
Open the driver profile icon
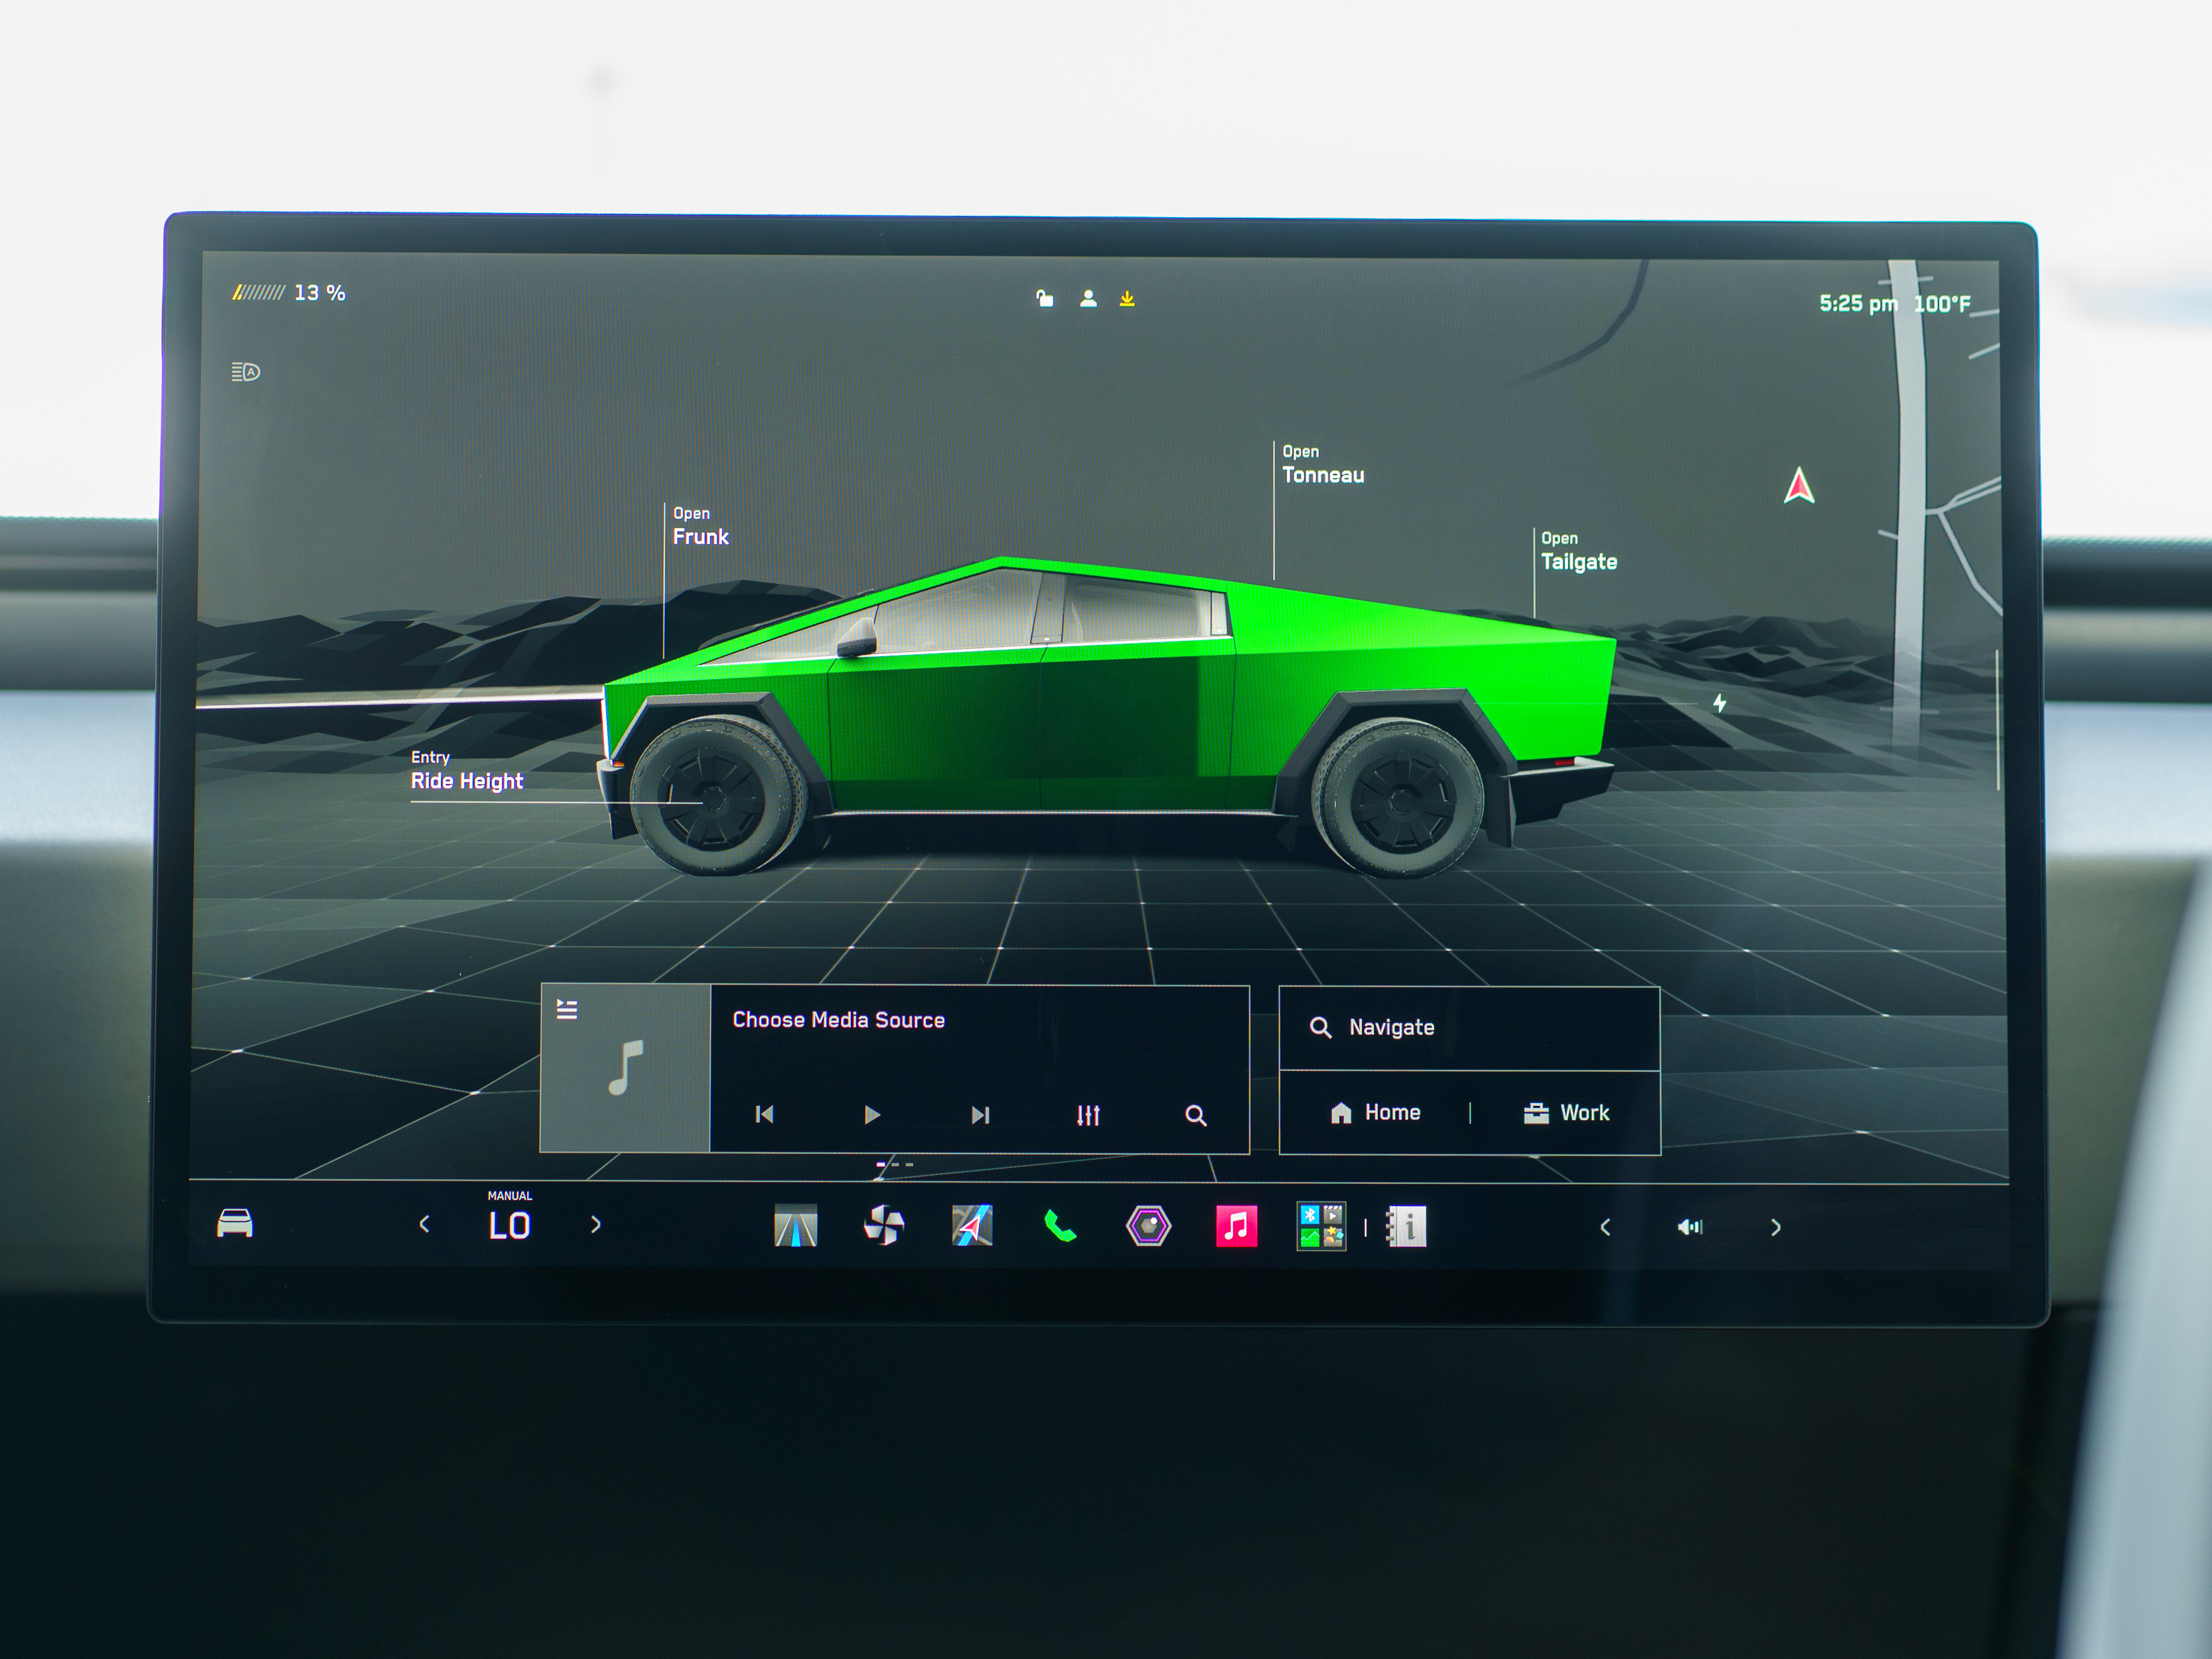pos(1088,298)
